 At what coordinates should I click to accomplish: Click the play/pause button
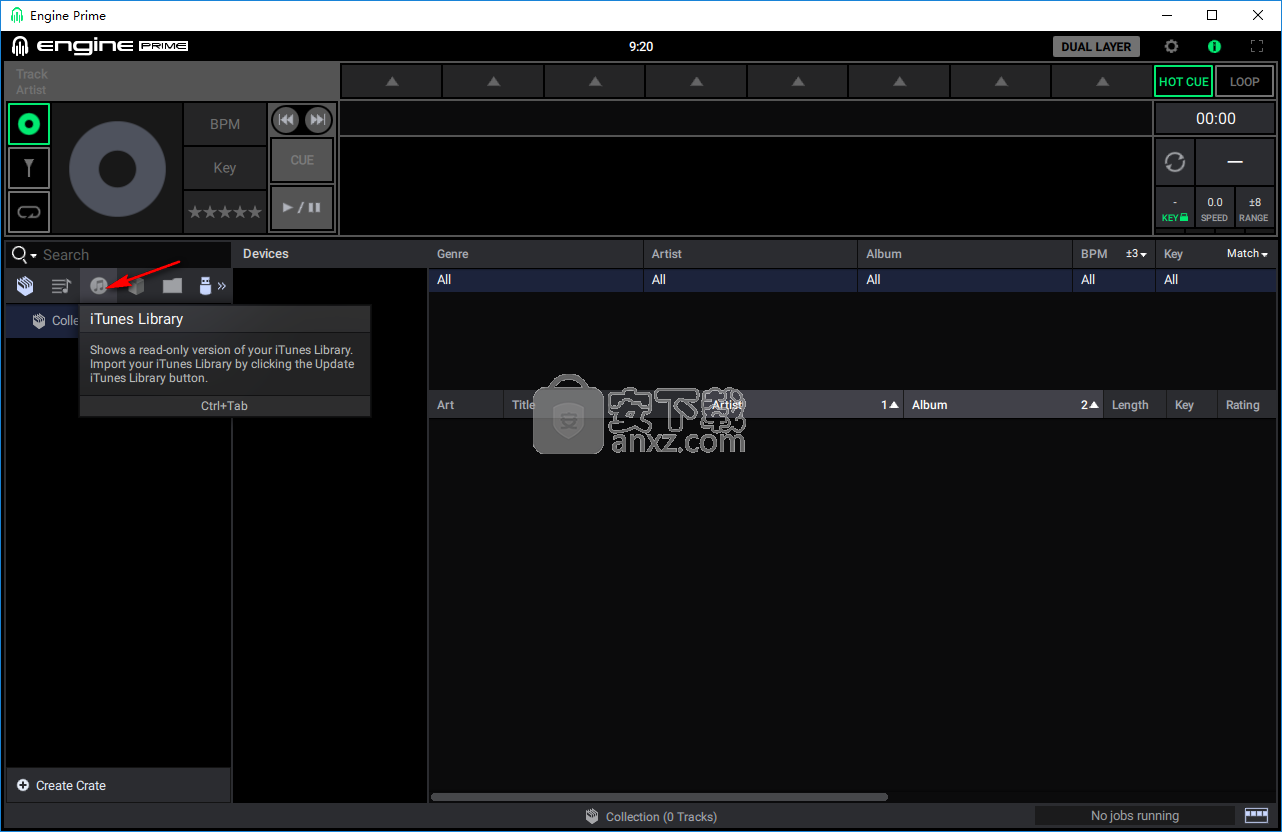pos(302,208)
